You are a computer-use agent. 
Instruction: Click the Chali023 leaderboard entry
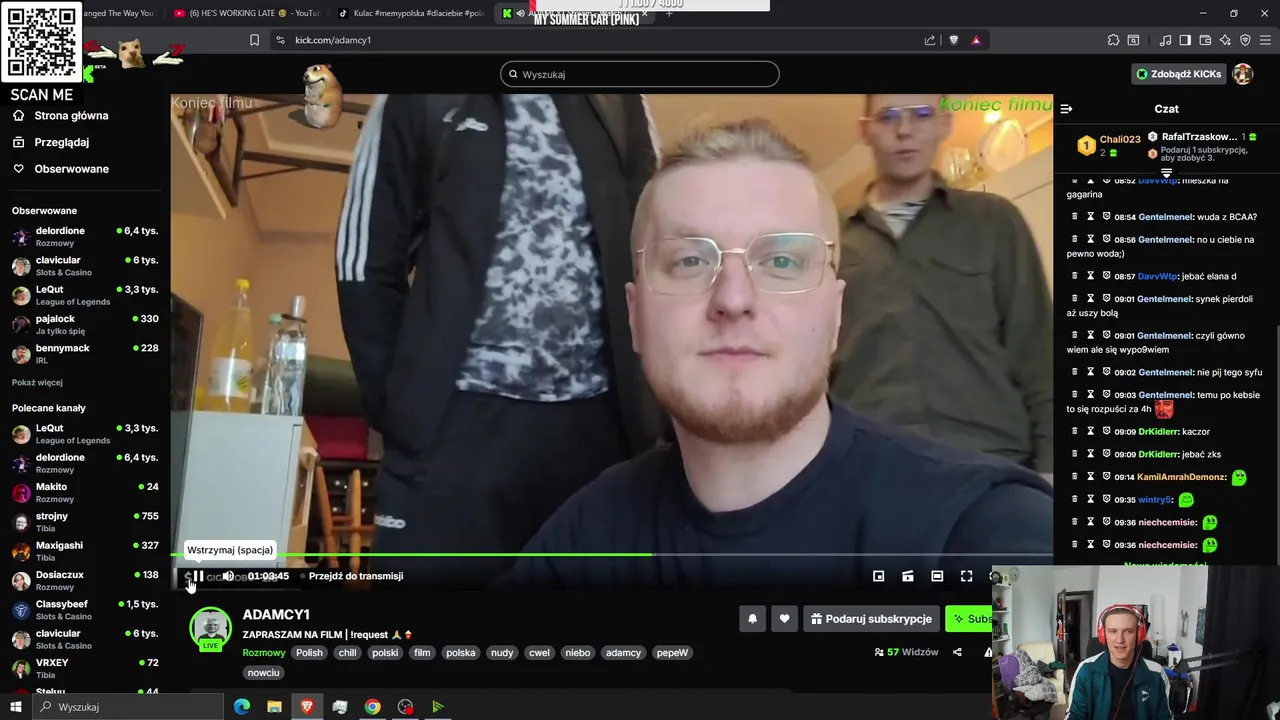1109,145
